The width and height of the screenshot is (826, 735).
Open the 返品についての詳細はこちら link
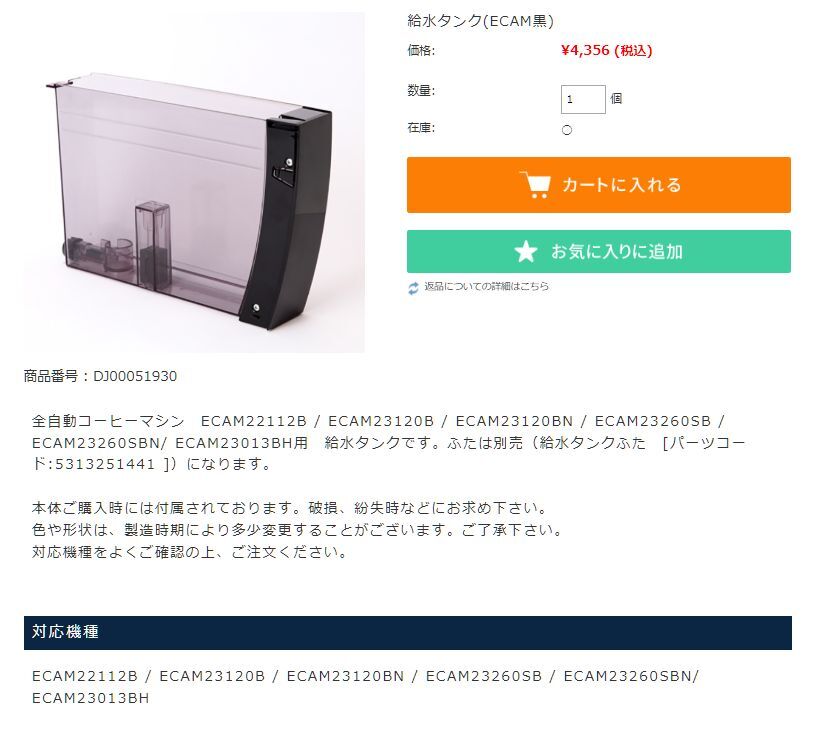(486, 286)
